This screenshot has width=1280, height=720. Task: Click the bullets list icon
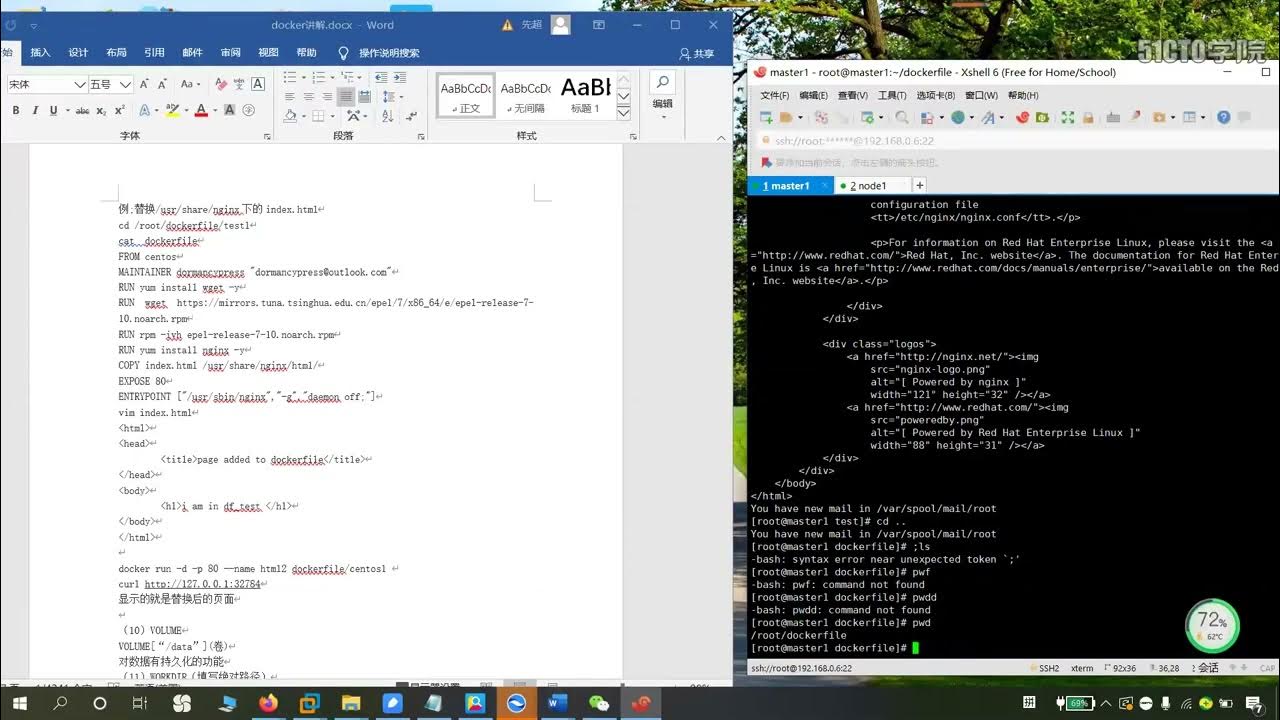[290, 77]
